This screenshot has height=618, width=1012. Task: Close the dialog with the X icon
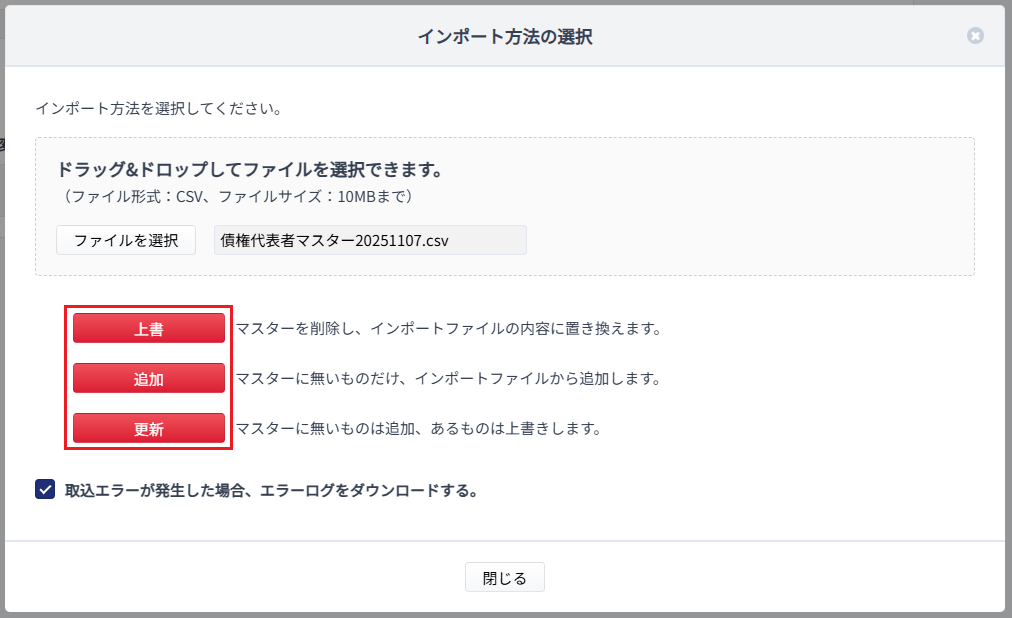975,36
